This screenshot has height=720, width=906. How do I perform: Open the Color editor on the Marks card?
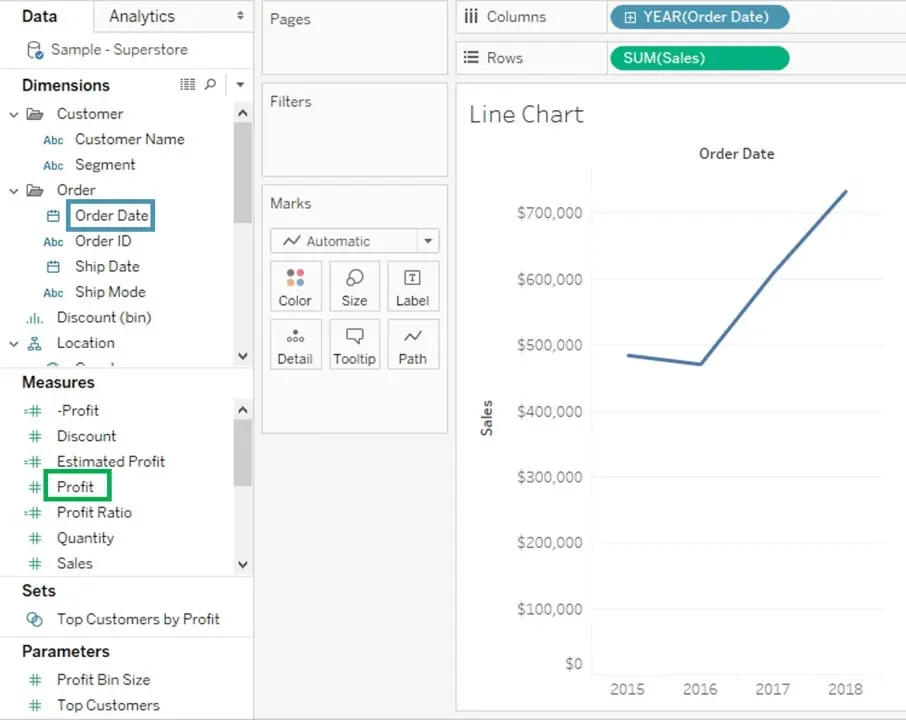[295, 286]
